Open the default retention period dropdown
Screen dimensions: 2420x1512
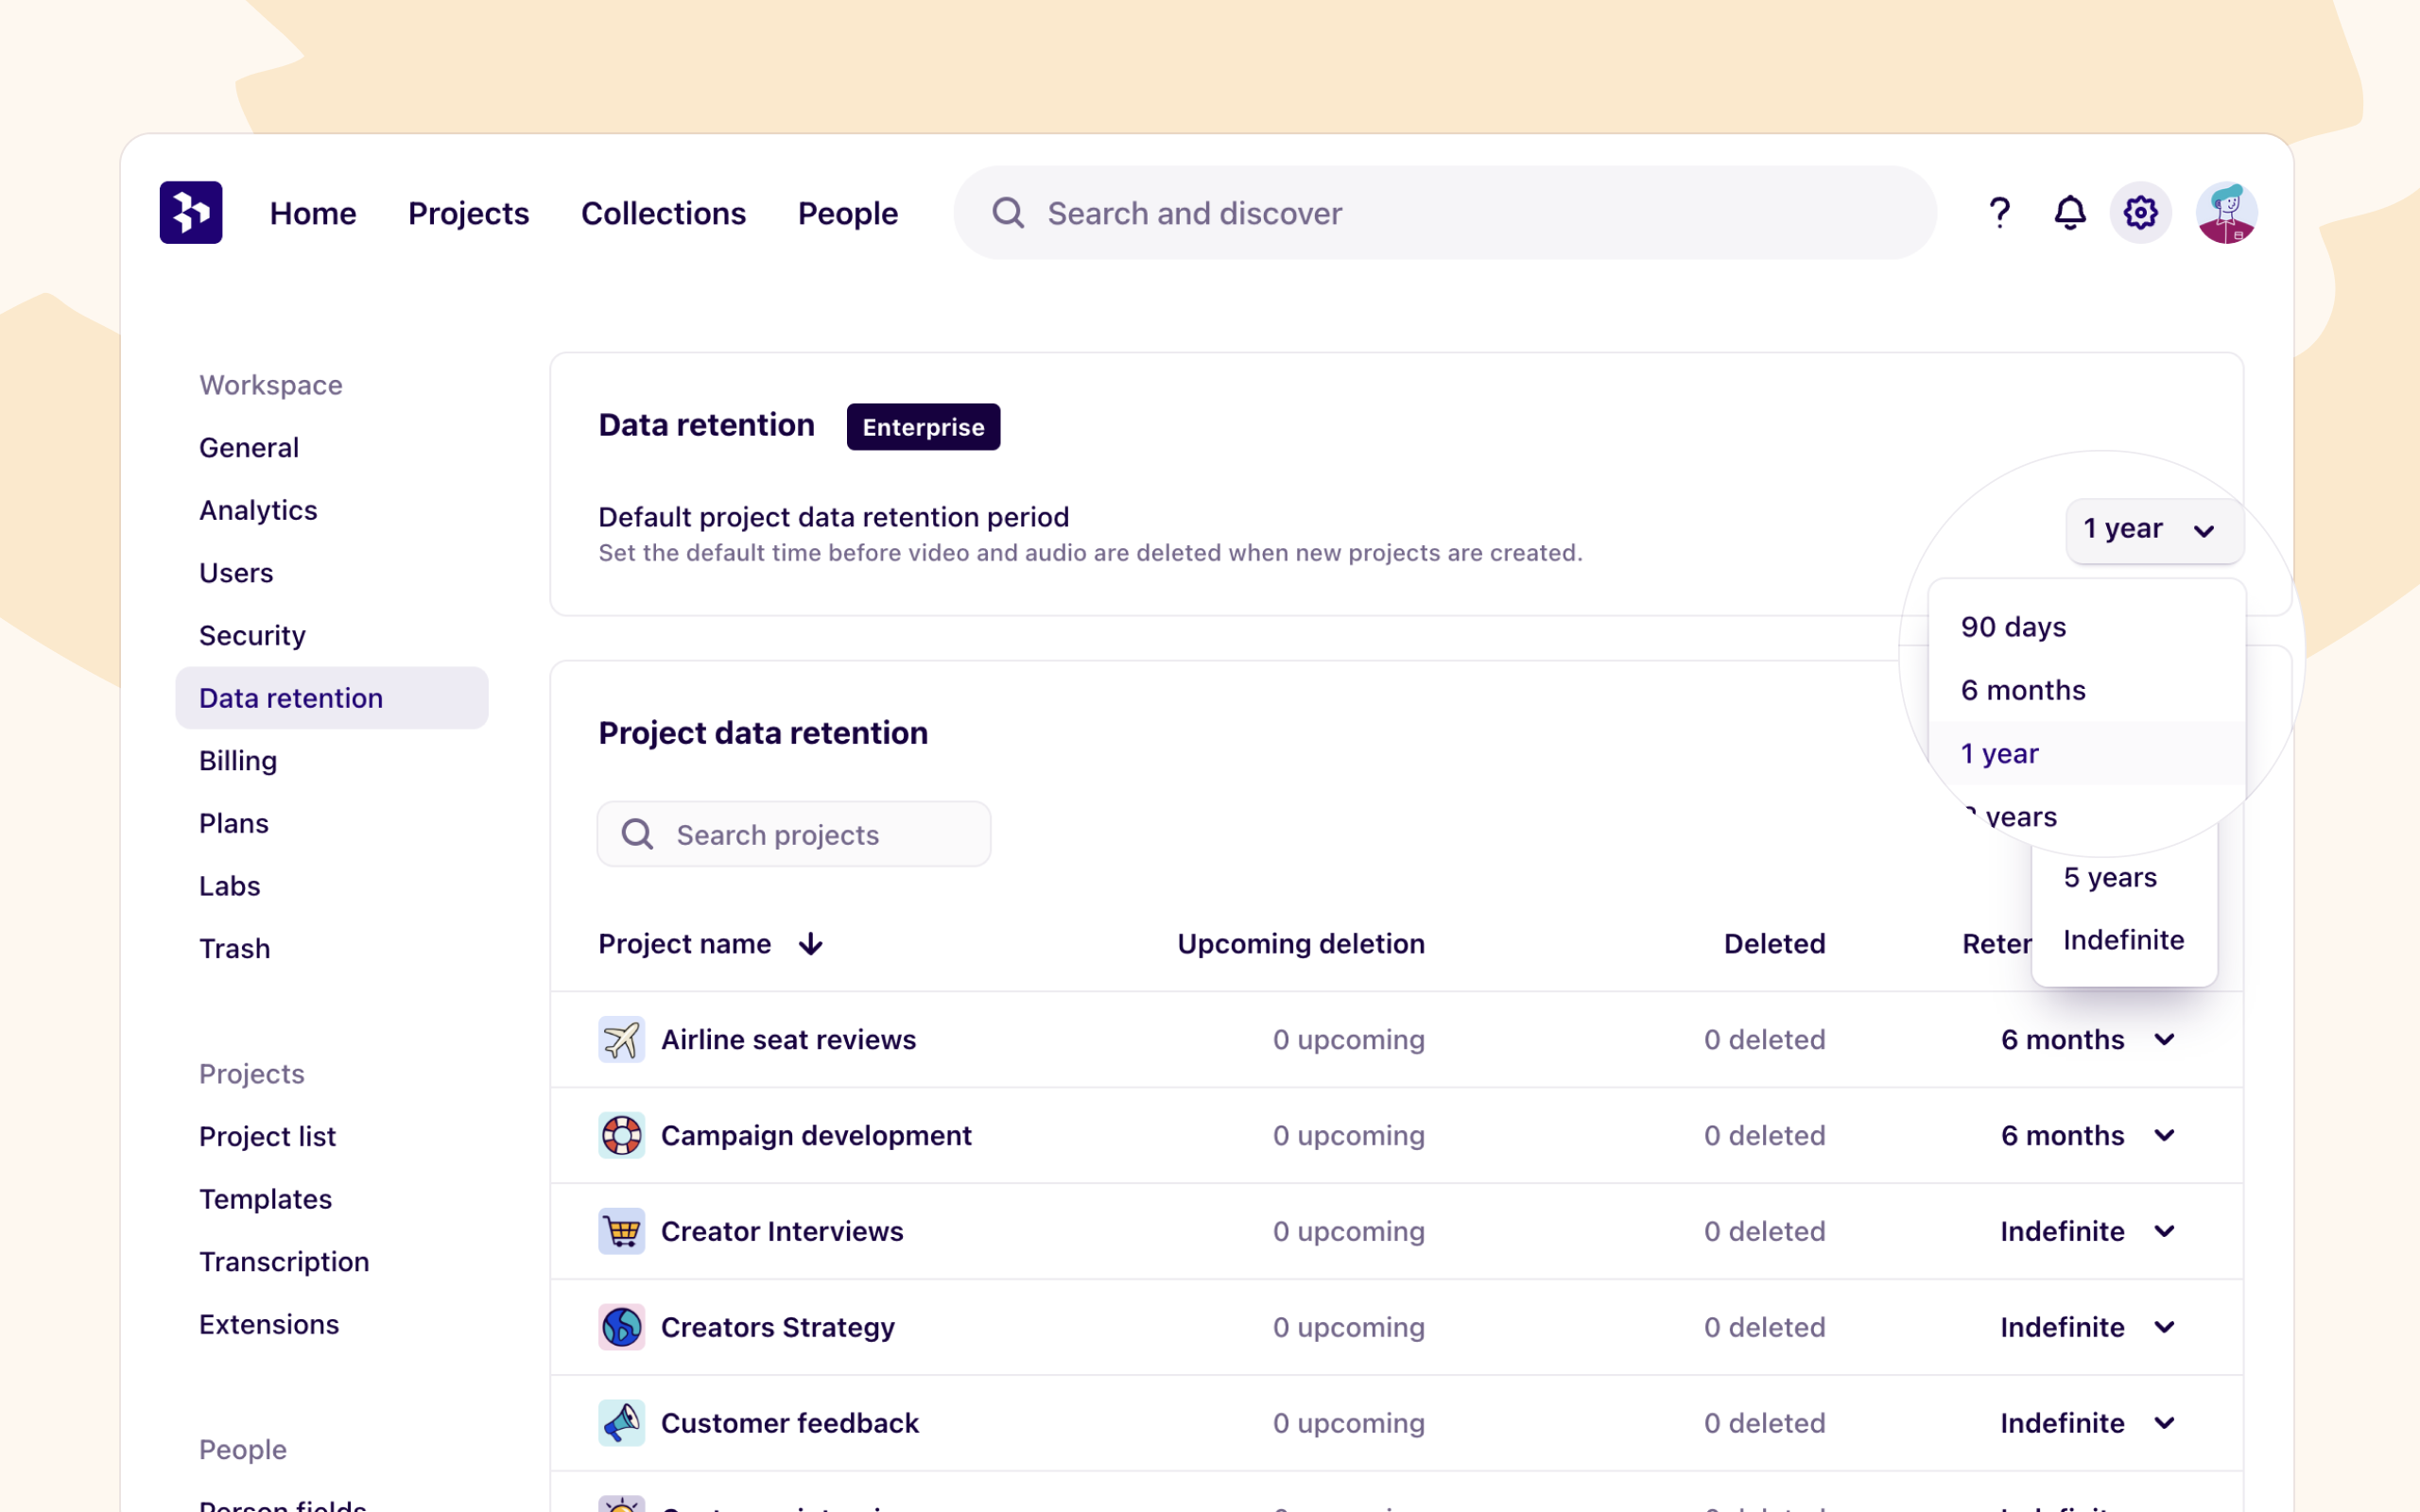coord(2152,530)
